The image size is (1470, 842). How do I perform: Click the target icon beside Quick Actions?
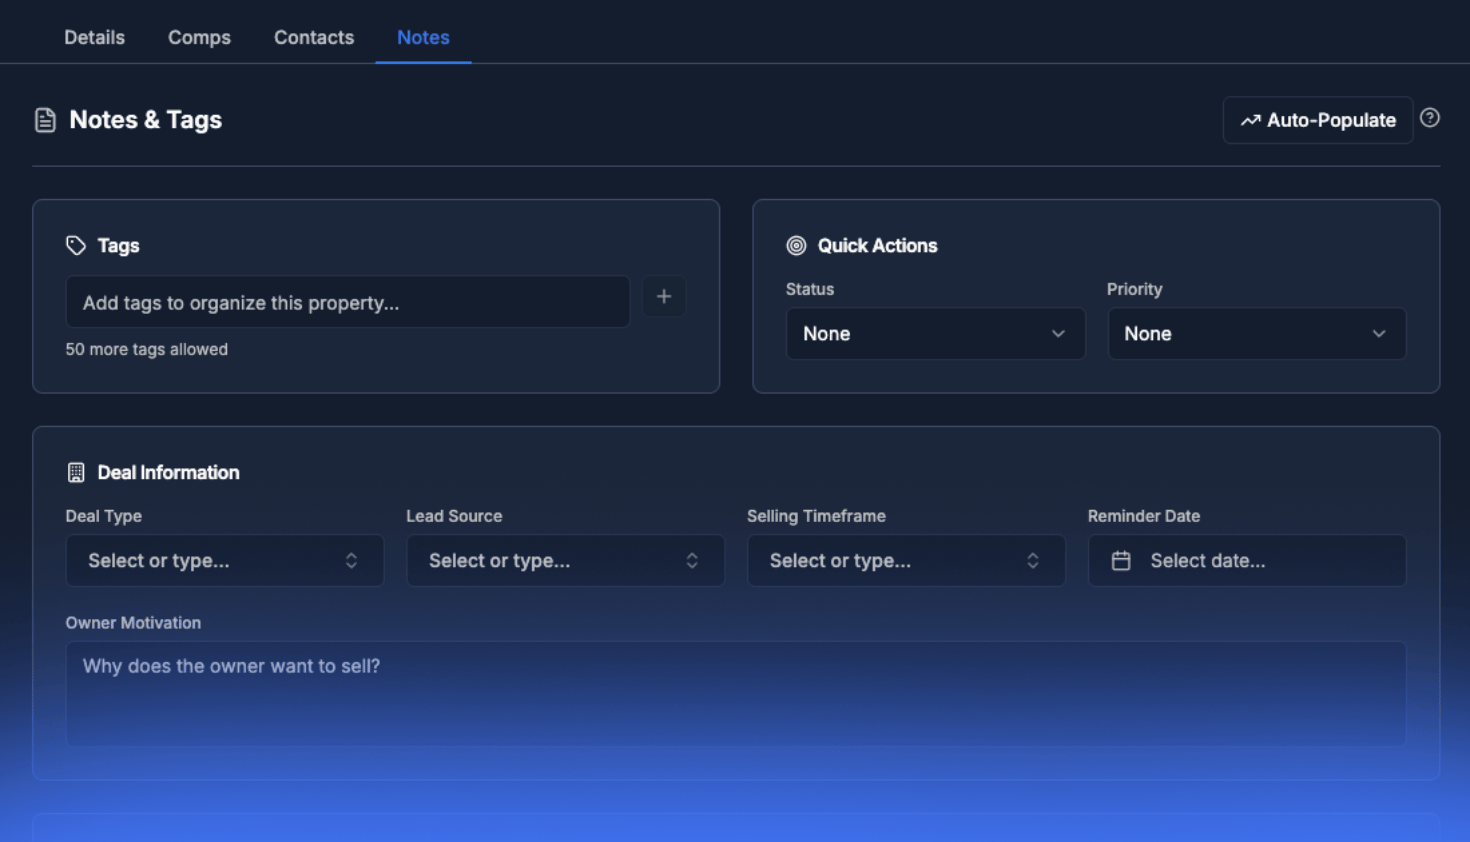click(796, 246)
